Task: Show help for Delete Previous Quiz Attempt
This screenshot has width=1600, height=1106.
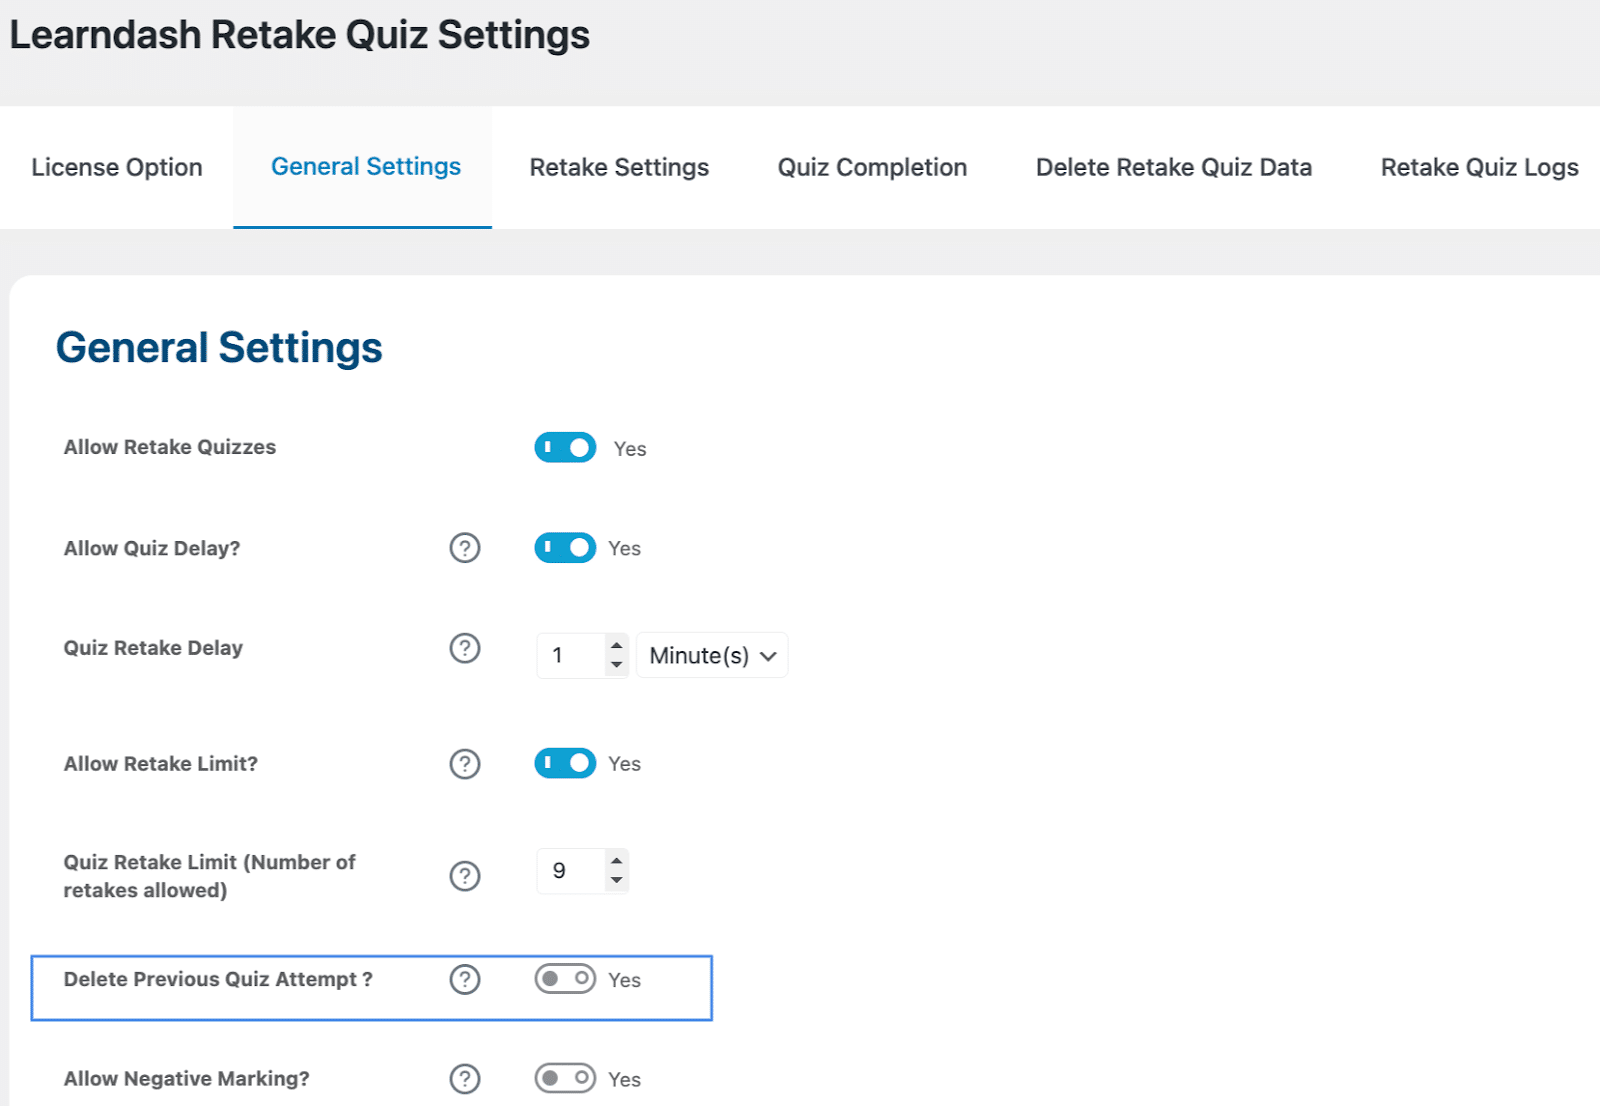Action: [465, 979]
